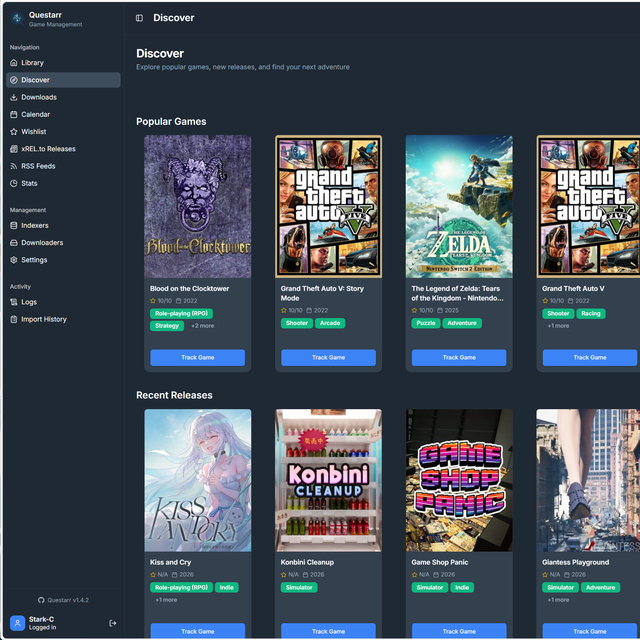The height and width of the screenshot is (640, 640).
Task: Click the Downloaders drive icon
Action: [x=14, y=242]
